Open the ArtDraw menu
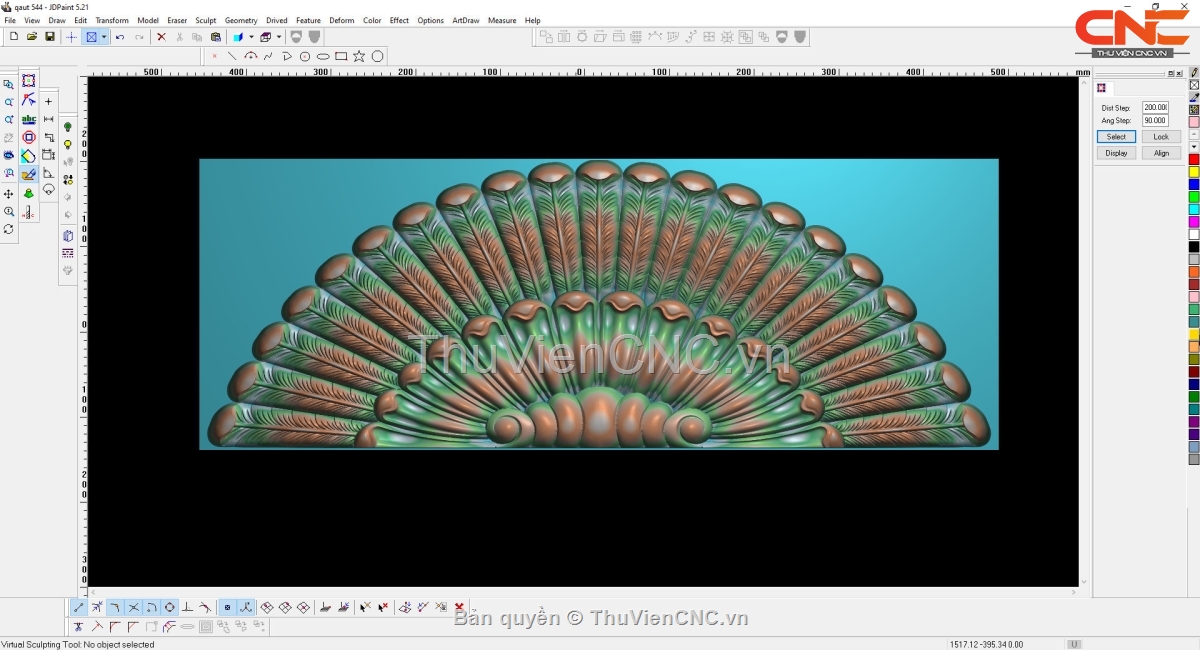 click(x=465, y=20)
